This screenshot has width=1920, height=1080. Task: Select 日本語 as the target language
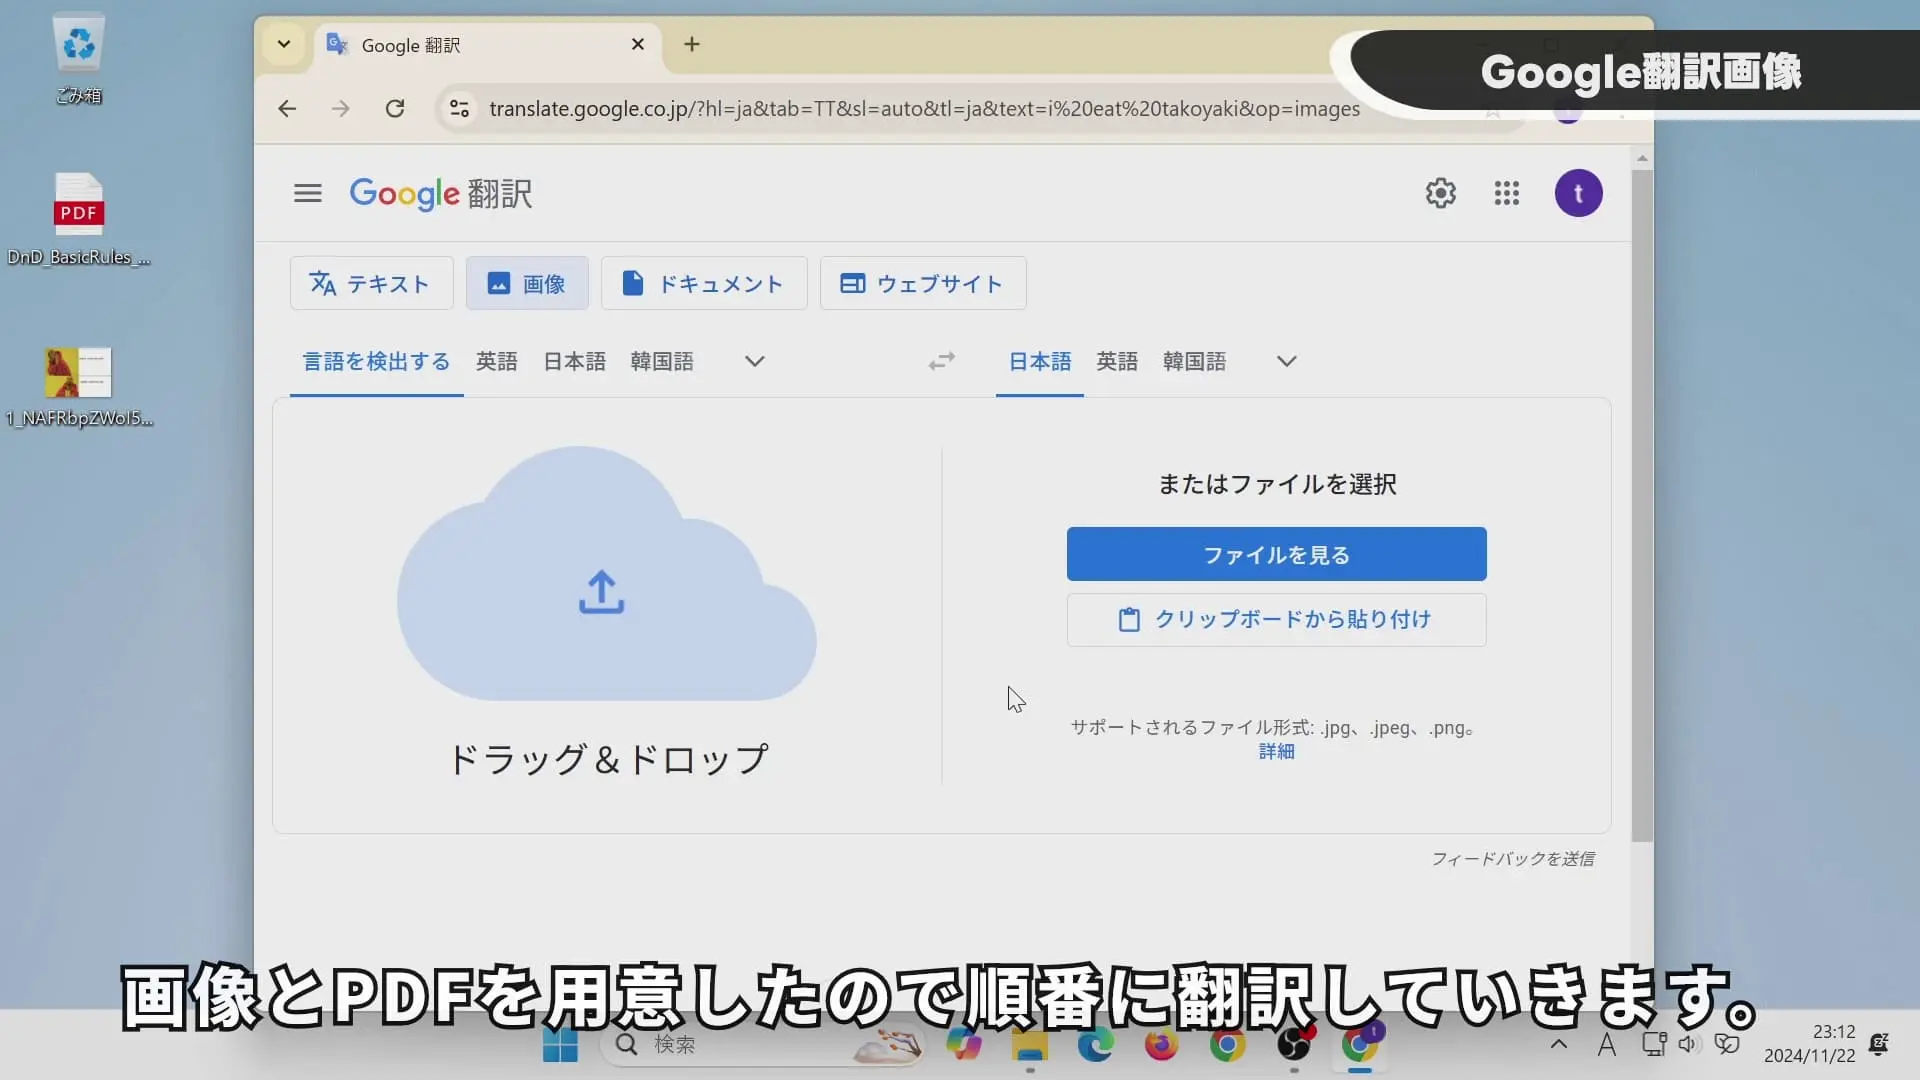coord(1039,360)
